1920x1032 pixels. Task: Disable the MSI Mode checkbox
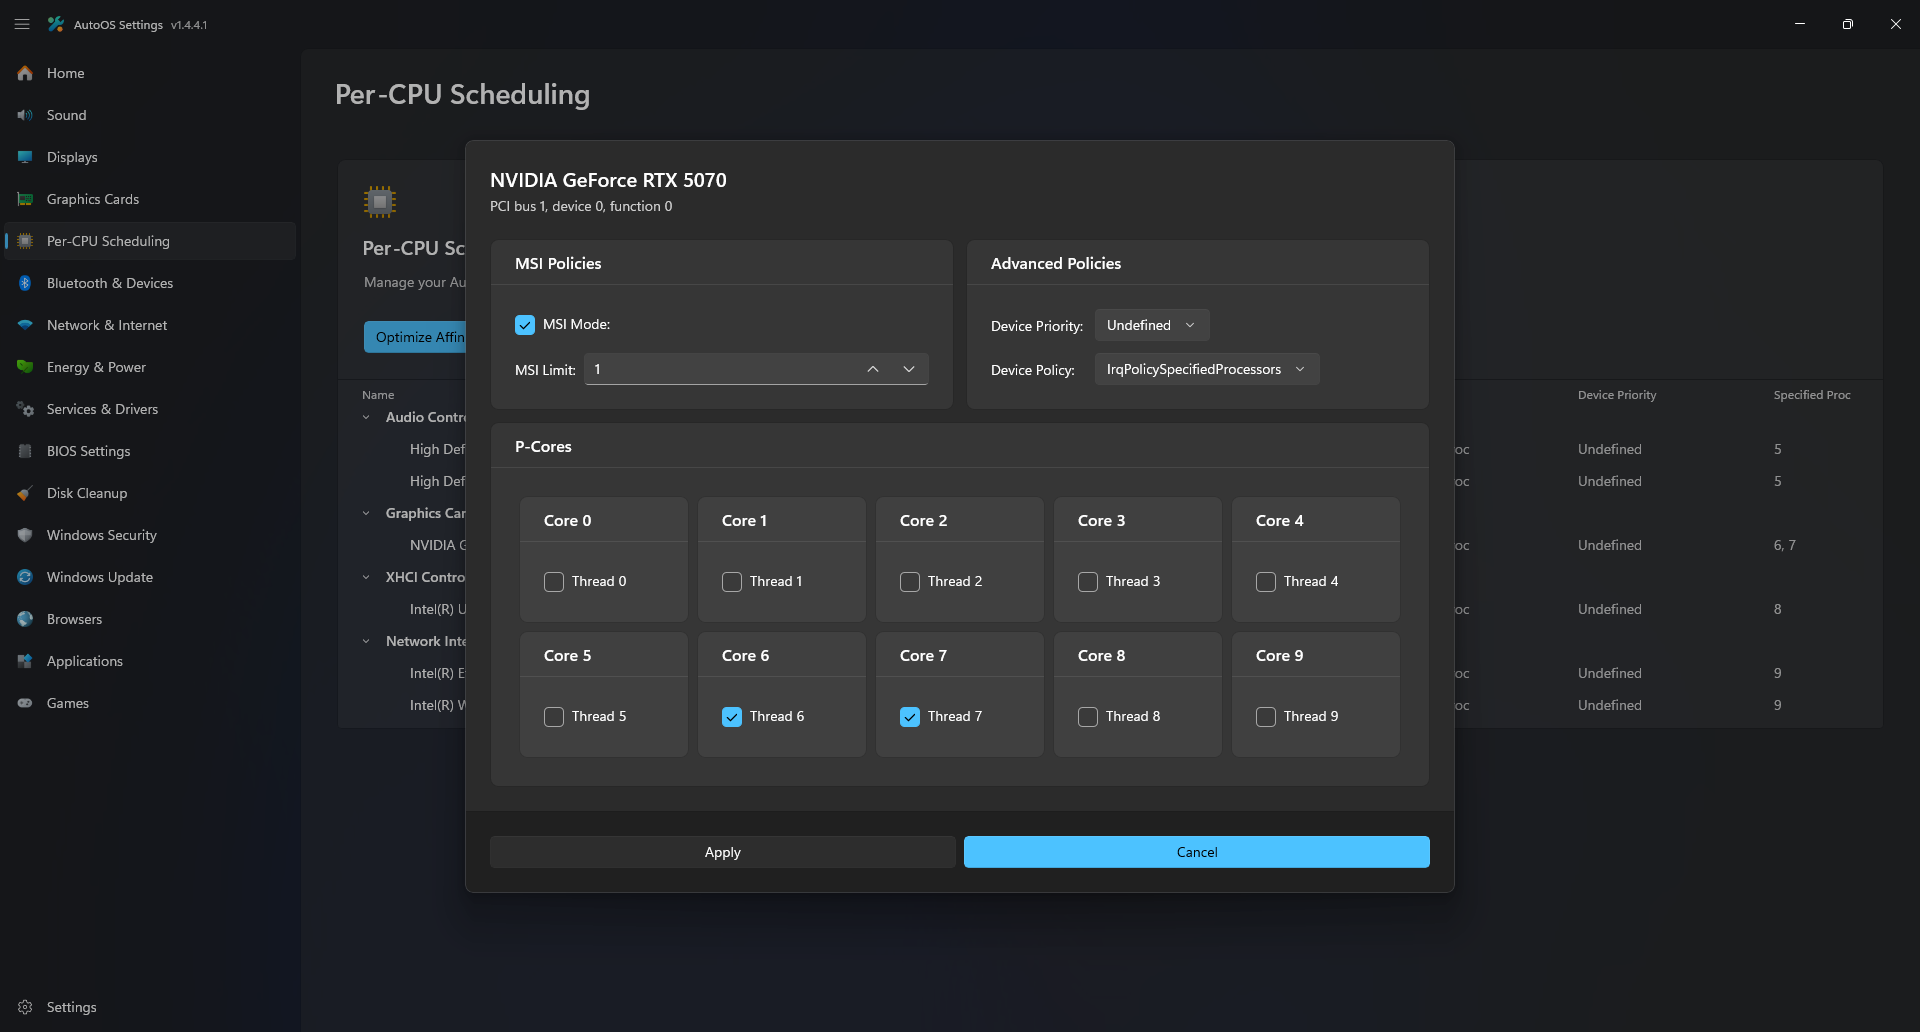525,325
